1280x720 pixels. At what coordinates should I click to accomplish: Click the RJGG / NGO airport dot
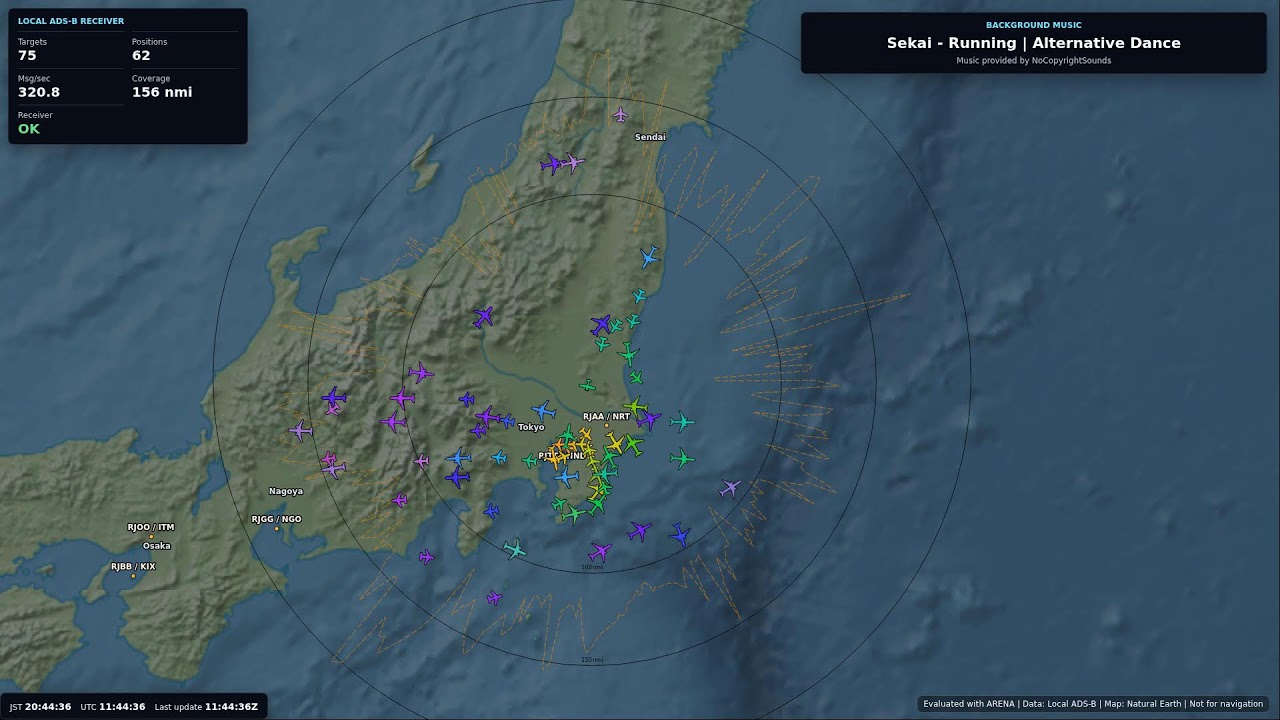tap(277, 529)
